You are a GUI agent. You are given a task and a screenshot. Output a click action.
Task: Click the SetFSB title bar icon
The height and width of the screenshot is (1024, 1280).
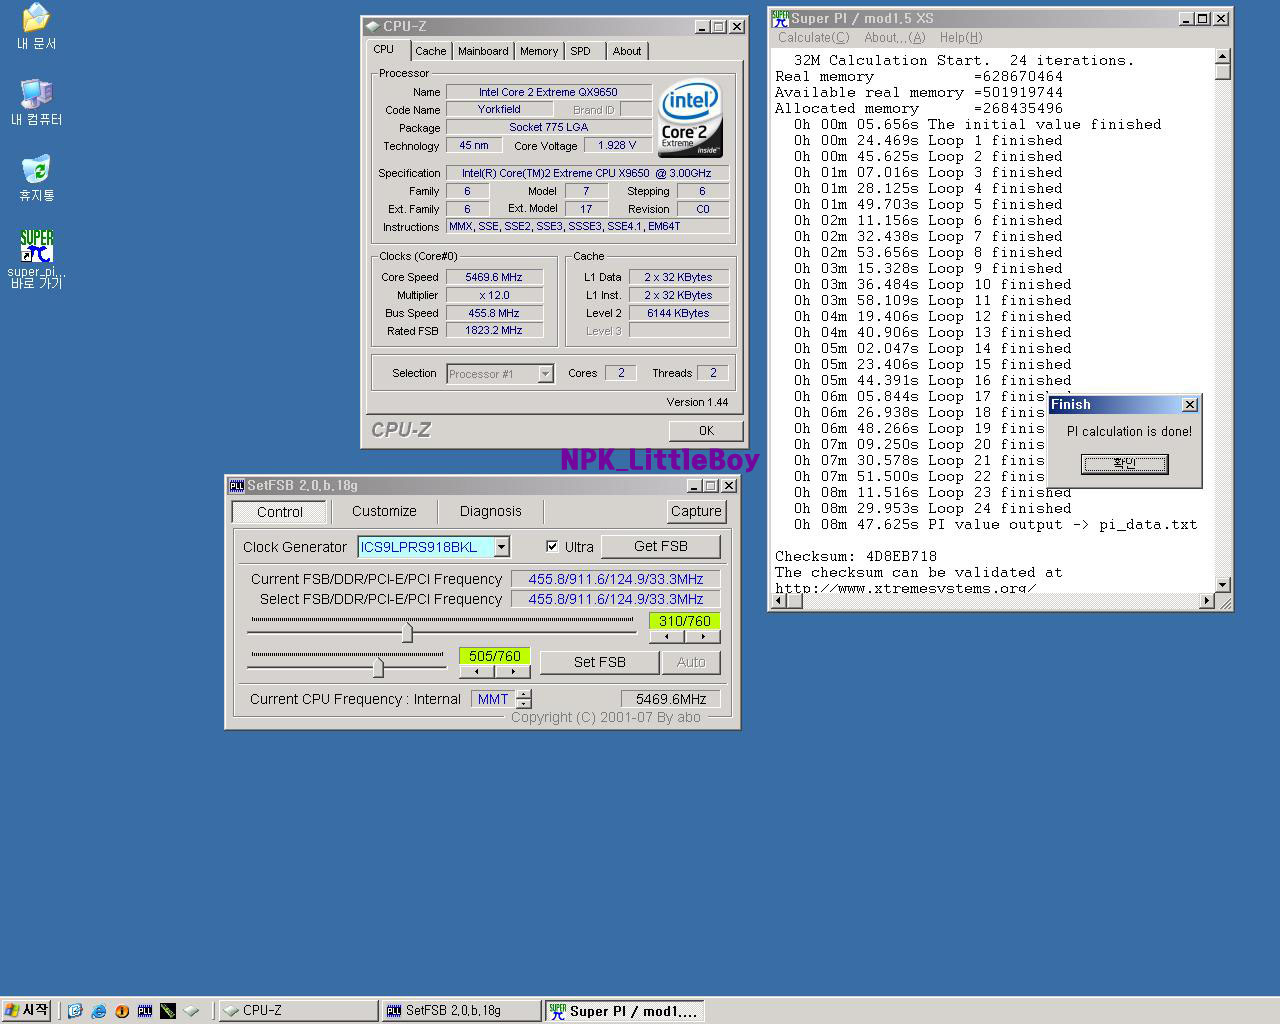tap(237, 486)
